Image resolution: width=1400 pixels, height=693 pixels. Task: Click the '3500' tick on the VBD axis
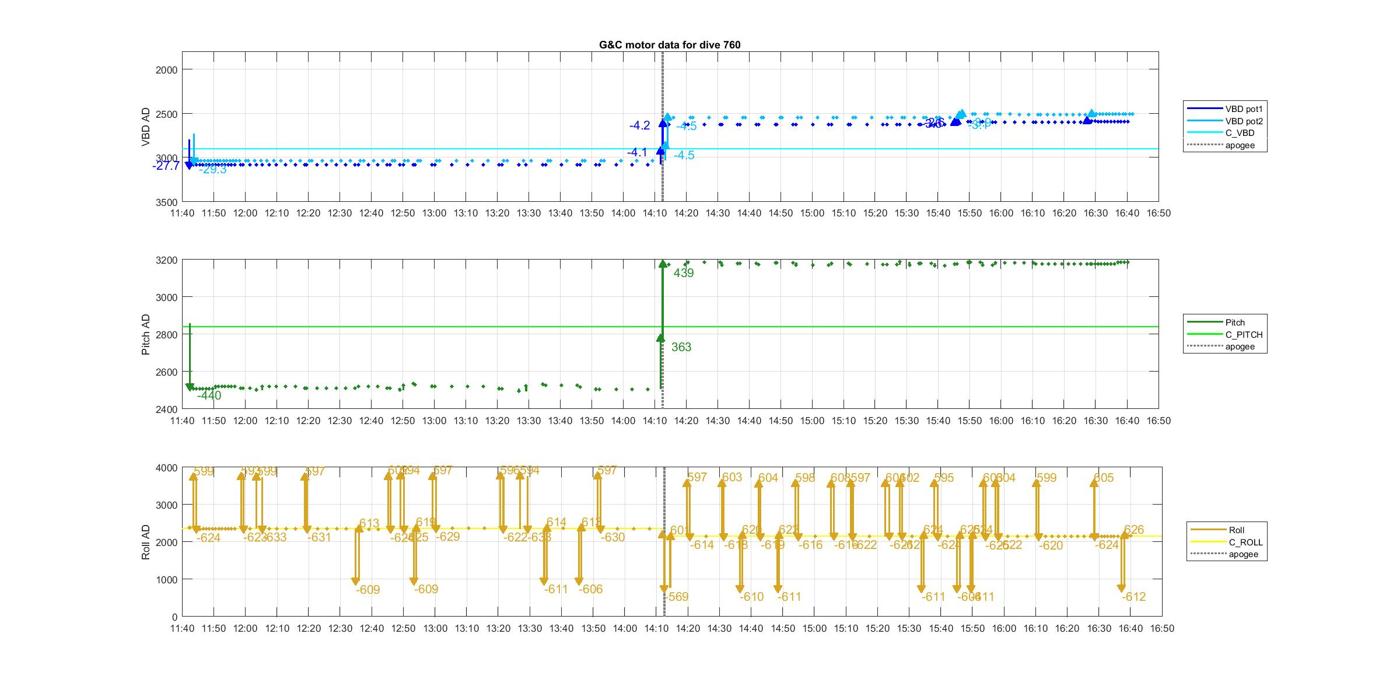166,203
